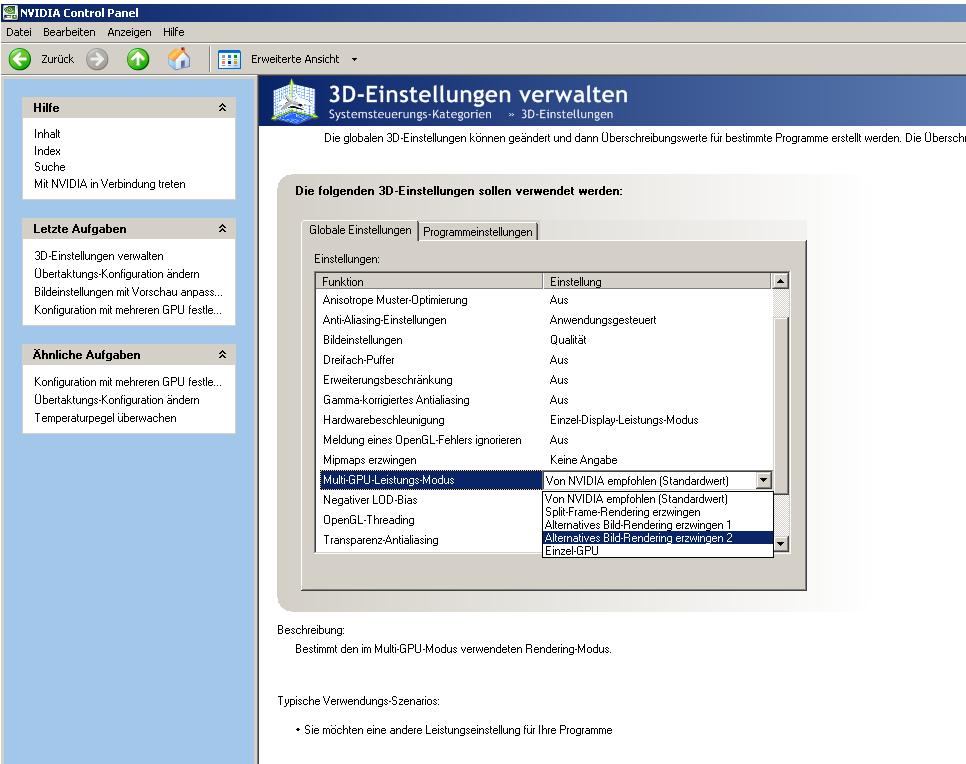Image resolution: width=966 pixels, height=764 pixels.
Task: Open Temperaturpegel überwachen link
Action: pyautogui.click(x=105, y=418)
